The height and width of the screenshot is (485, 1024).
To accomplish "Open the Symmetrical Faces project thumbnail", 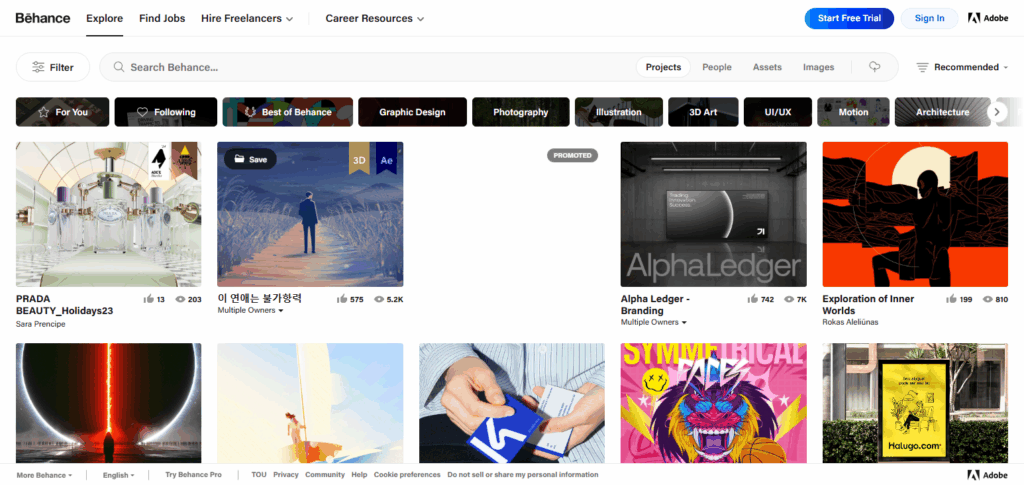I will (714, 403).
